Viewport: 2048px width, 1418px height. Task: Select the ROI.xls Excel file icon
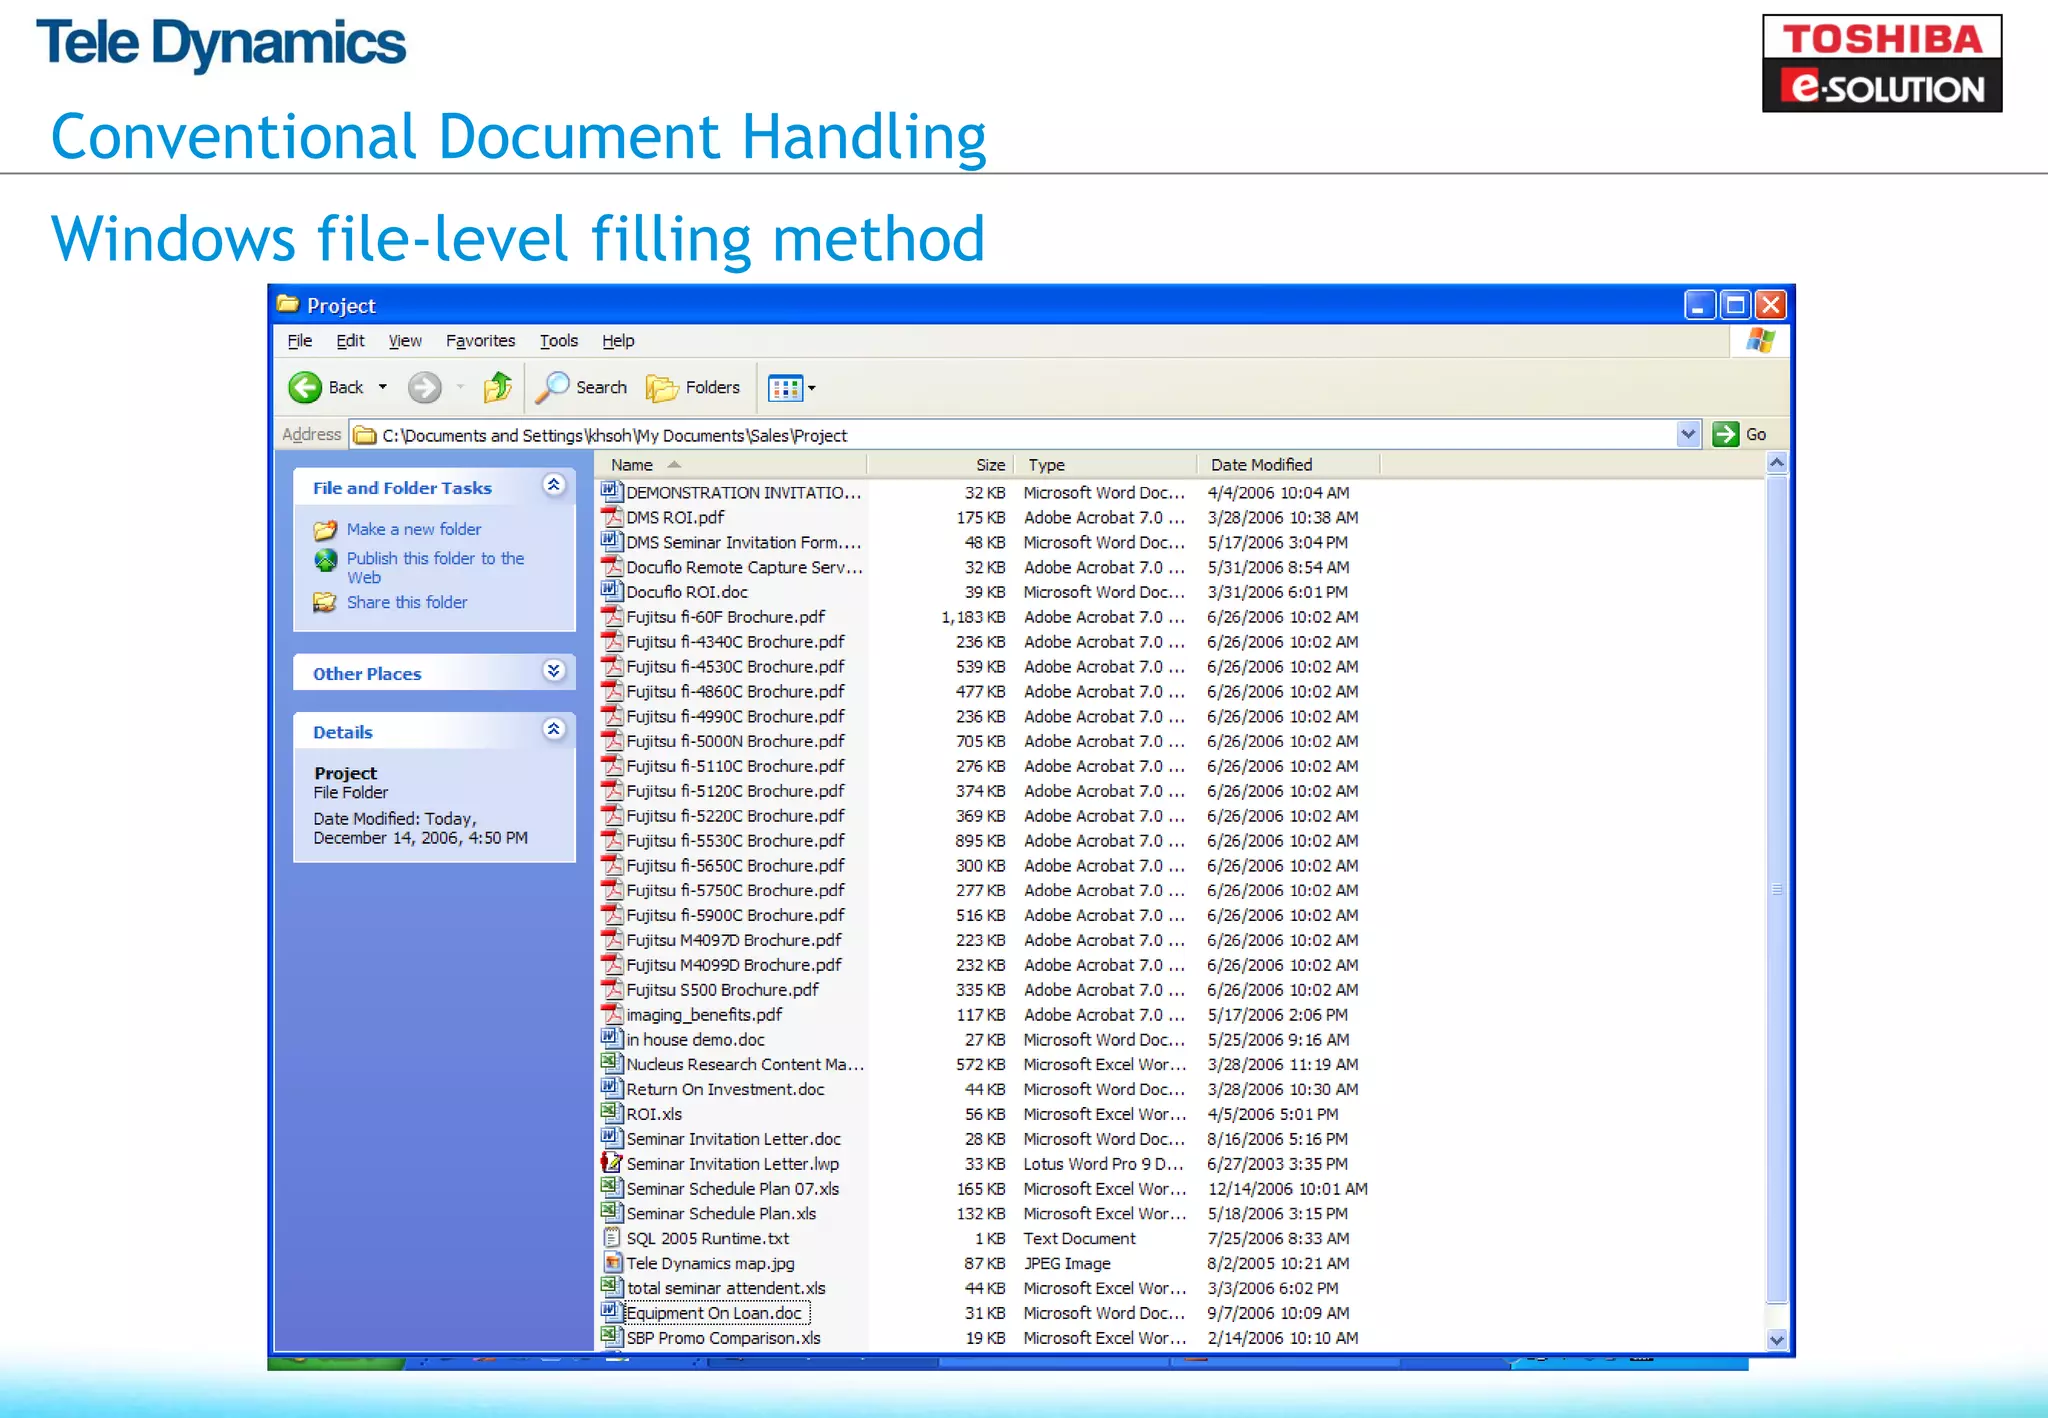pos(611,1113)
